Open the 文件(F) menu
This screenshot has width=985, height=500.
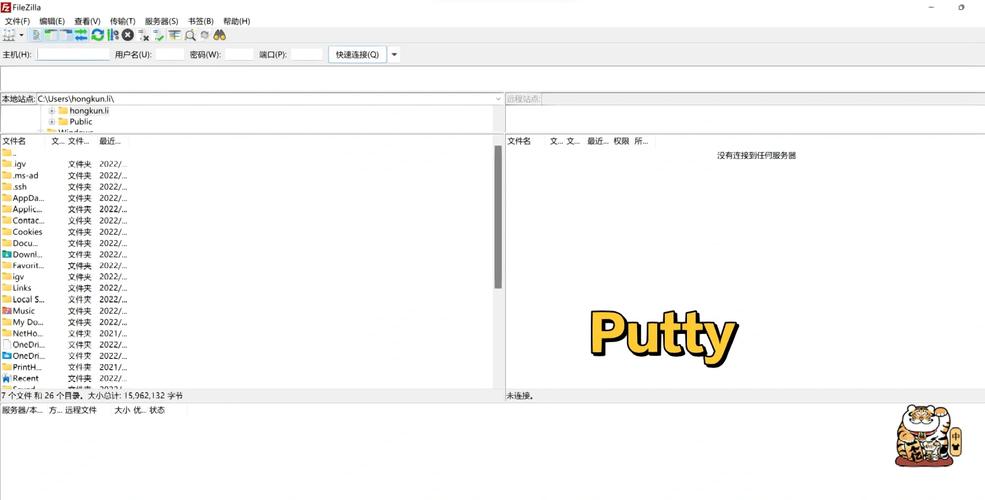18,21
